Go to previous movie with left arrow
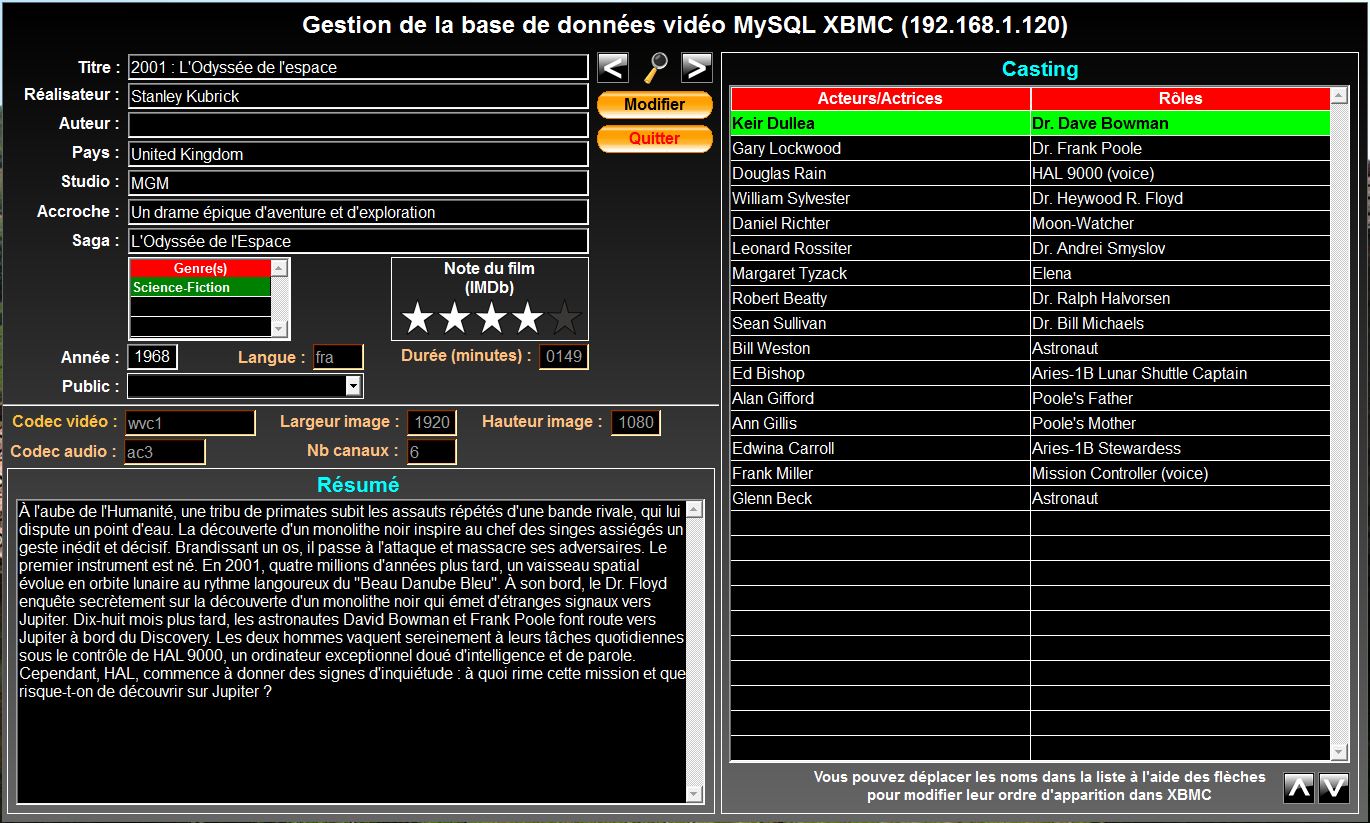The image size is (1370, 823). [613, 68]
